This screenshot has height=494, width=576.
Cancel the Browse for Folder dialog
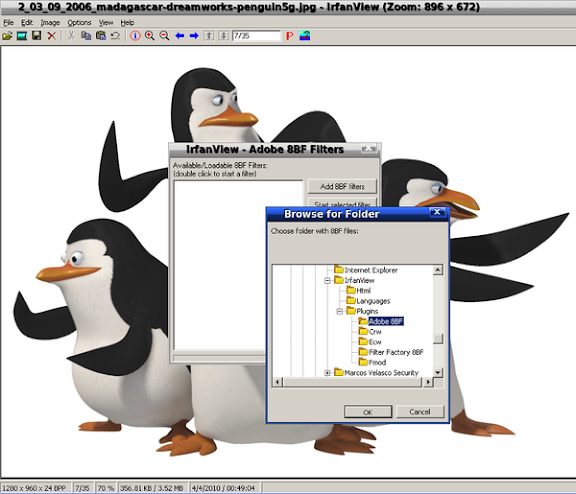pyautogui.click(x=420, y=412)
